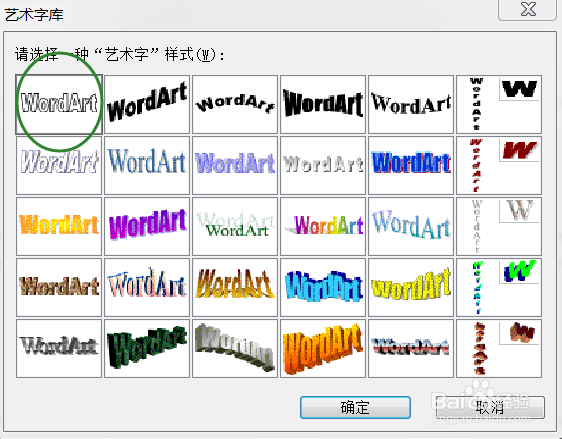Select the black vertical WordArt style
This screenshot has height=439, width=562.
[x=499, y=104]
